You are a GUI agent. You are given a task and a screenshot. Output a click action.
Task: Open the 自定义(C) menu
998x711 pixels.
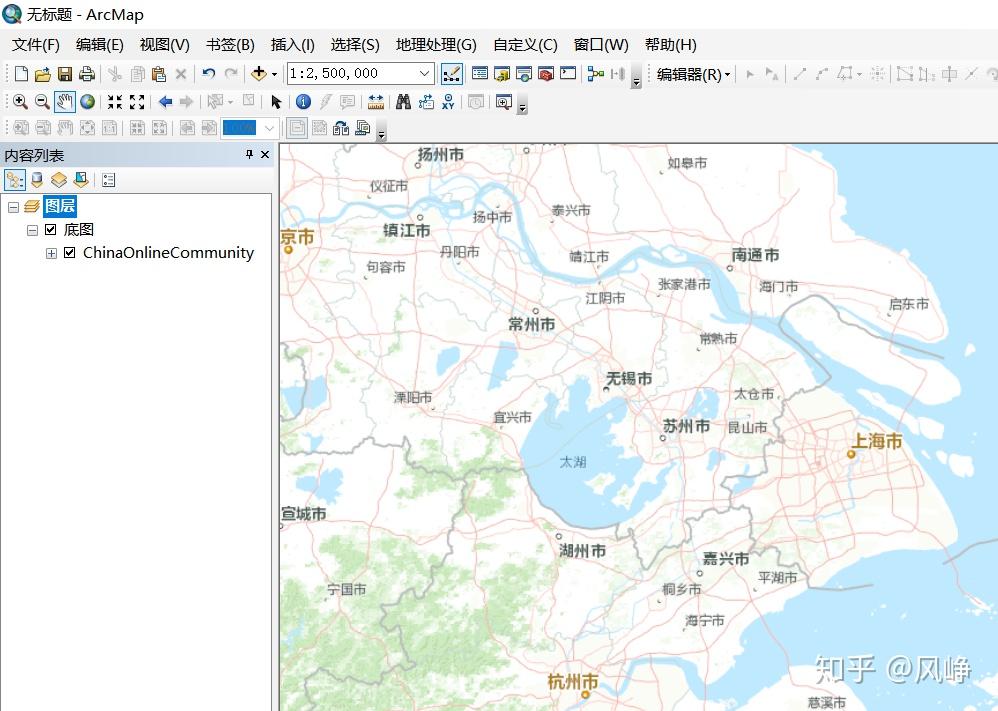pos(525,45)
